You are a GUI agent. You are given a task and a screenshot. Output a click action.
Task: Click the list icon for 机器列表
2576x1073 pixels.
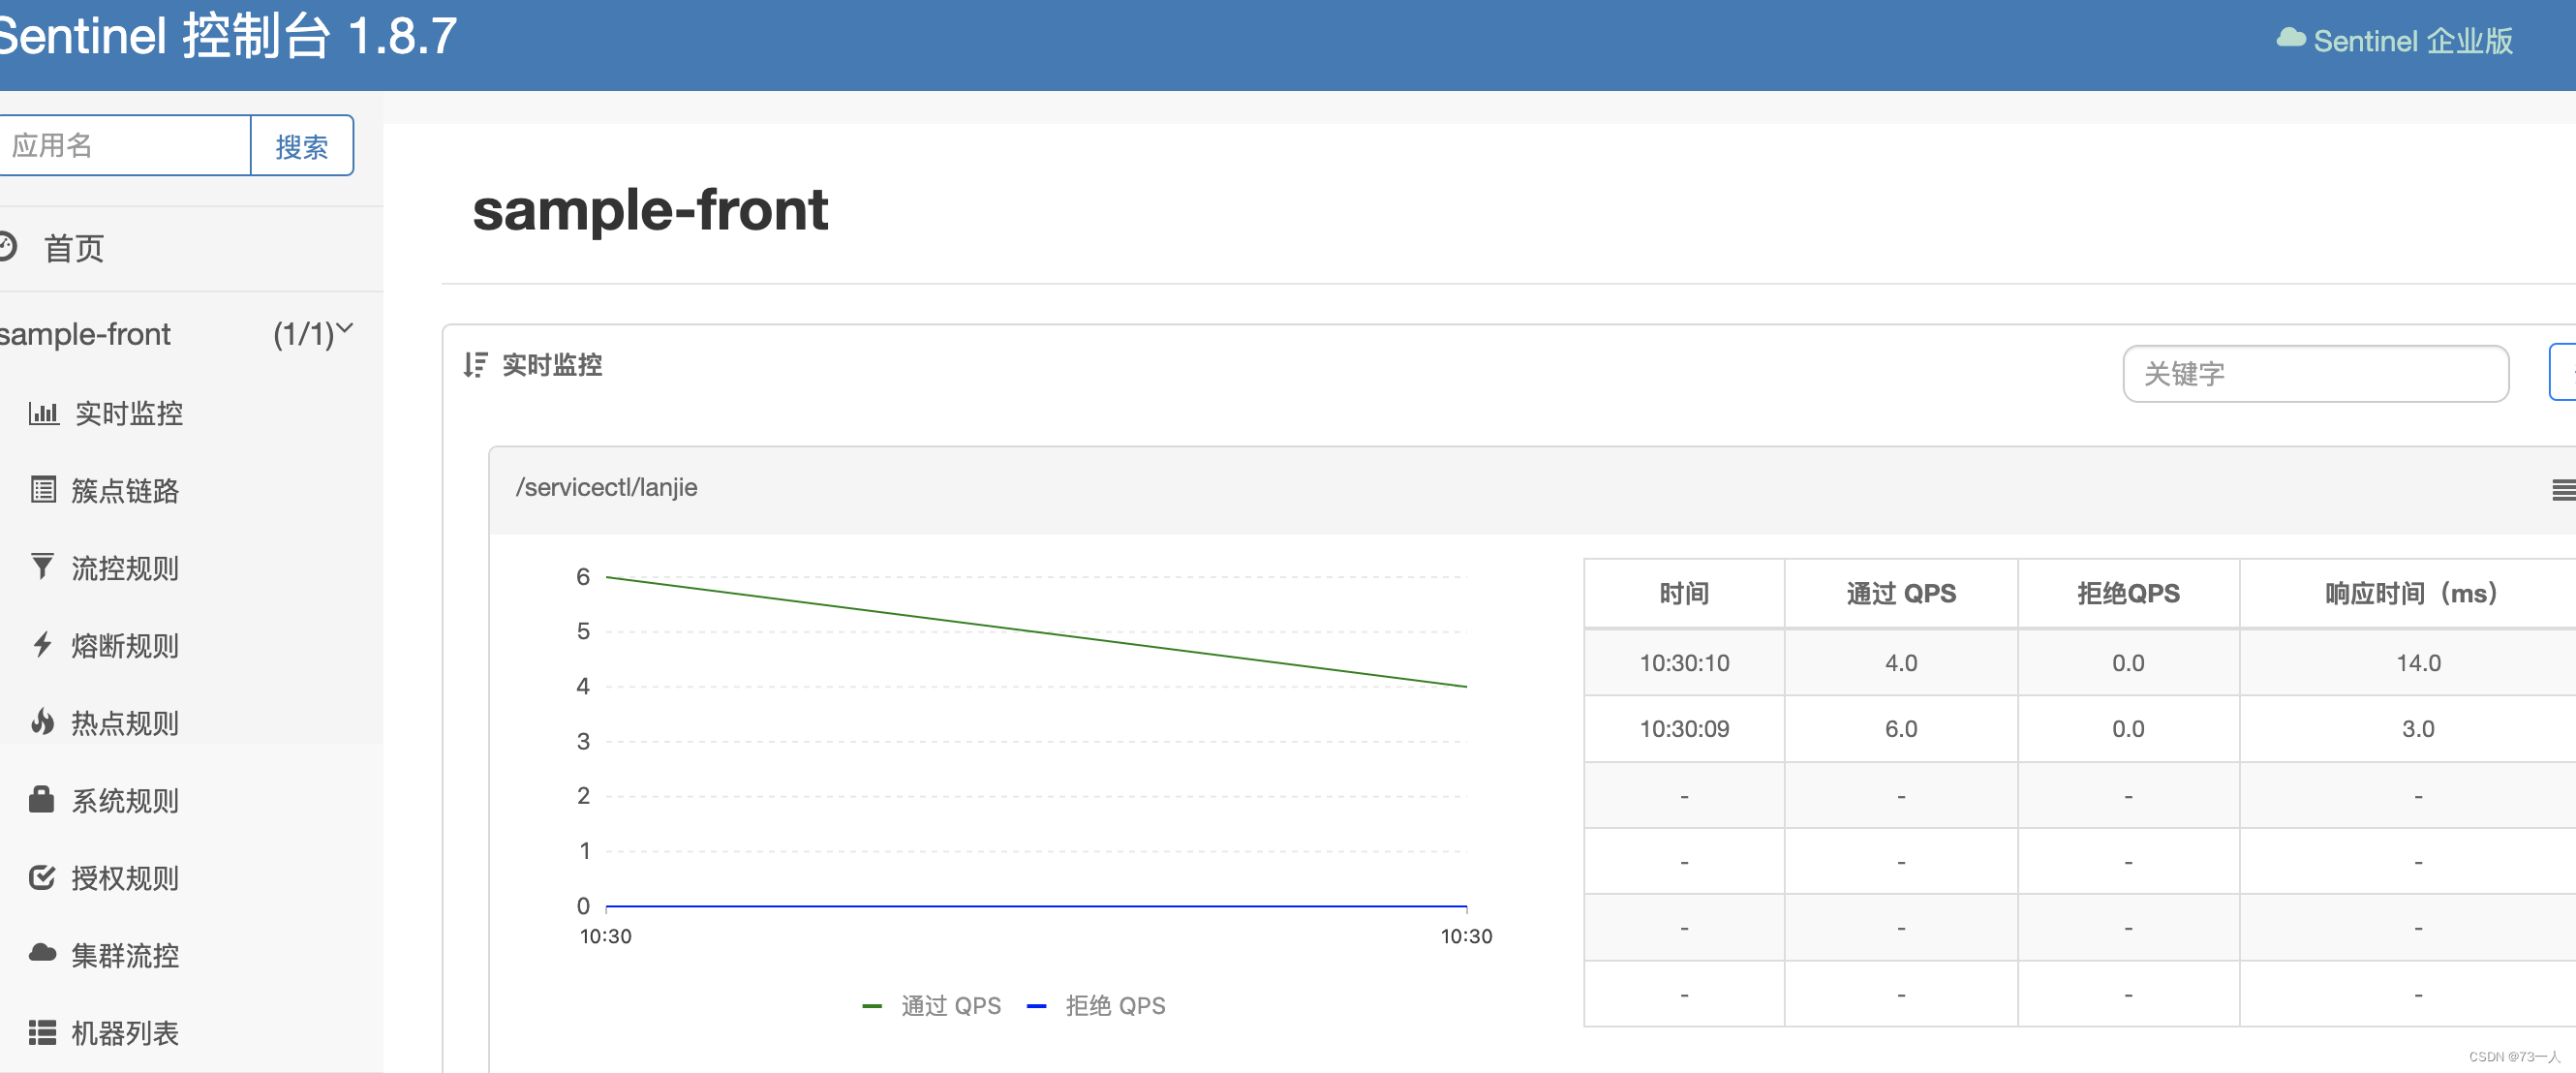[x=42, y=1032]
